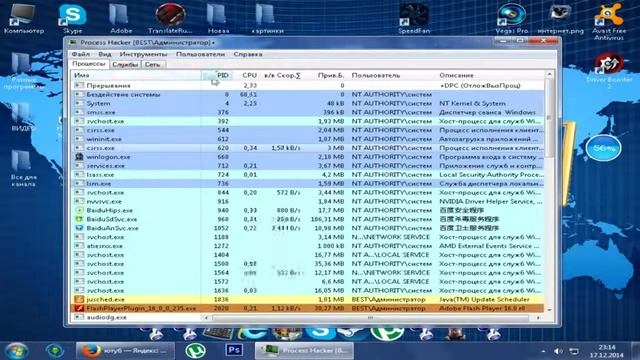Select the Прерывания row

coord(308,85)
